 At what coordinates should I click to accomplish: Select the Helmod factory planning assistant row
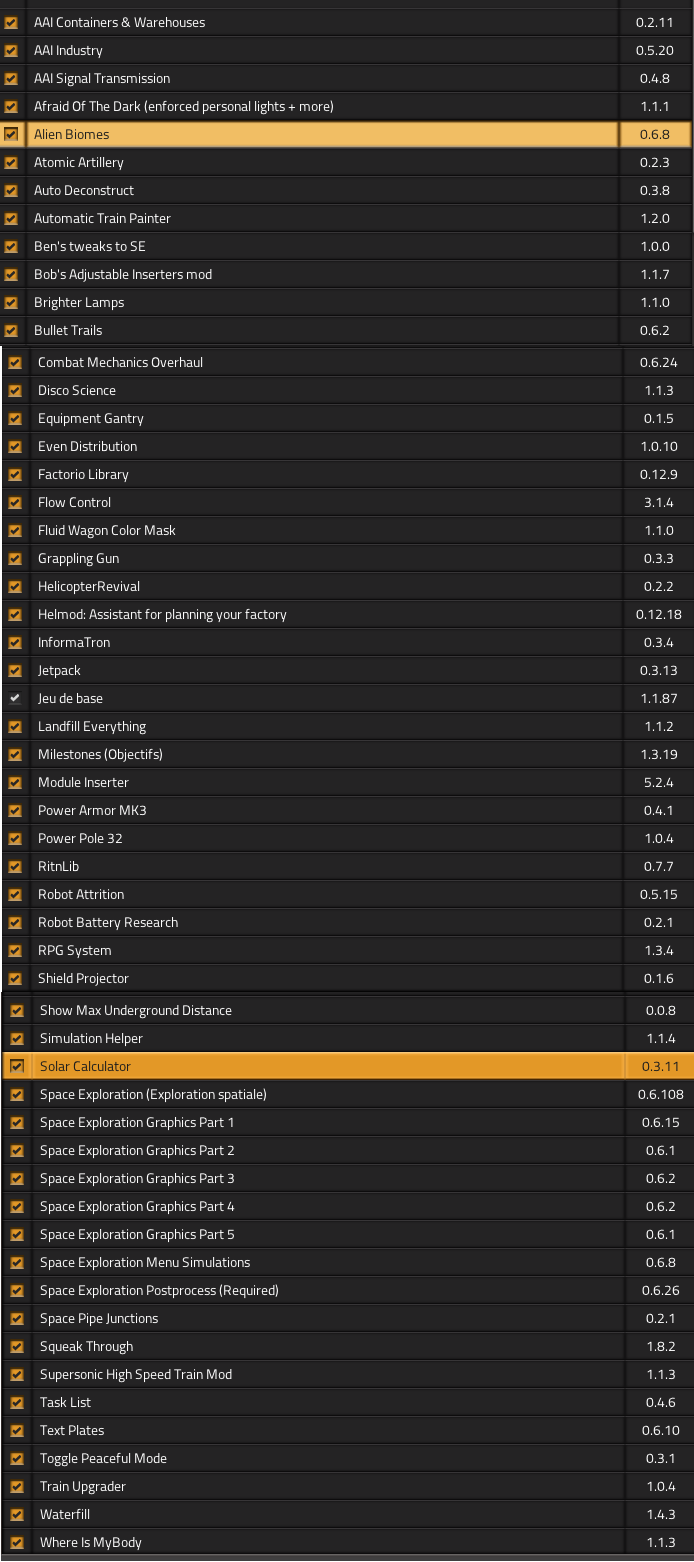coord(325,614)
